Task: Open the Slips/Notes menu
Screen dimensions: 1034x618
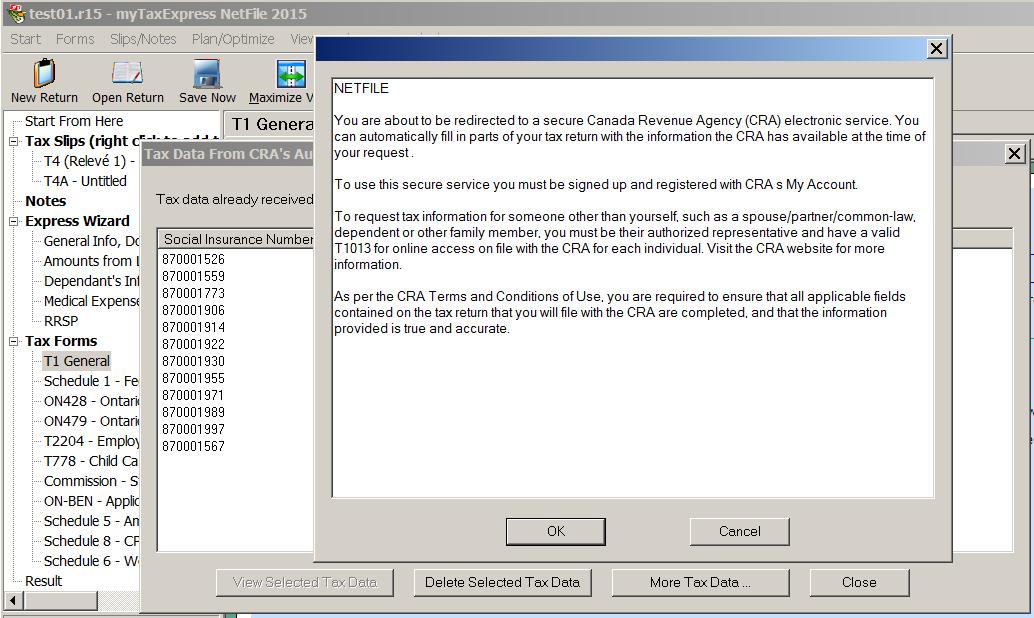Action: tap(143, 39)
